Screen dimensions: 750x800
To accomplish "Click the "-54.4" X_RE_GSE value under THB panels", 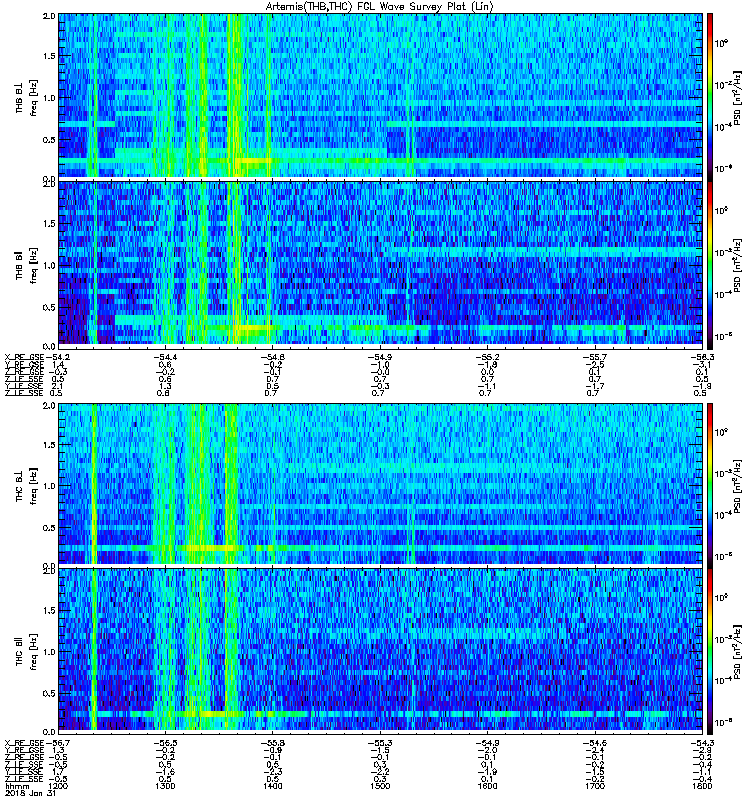I will coord(165,357).
